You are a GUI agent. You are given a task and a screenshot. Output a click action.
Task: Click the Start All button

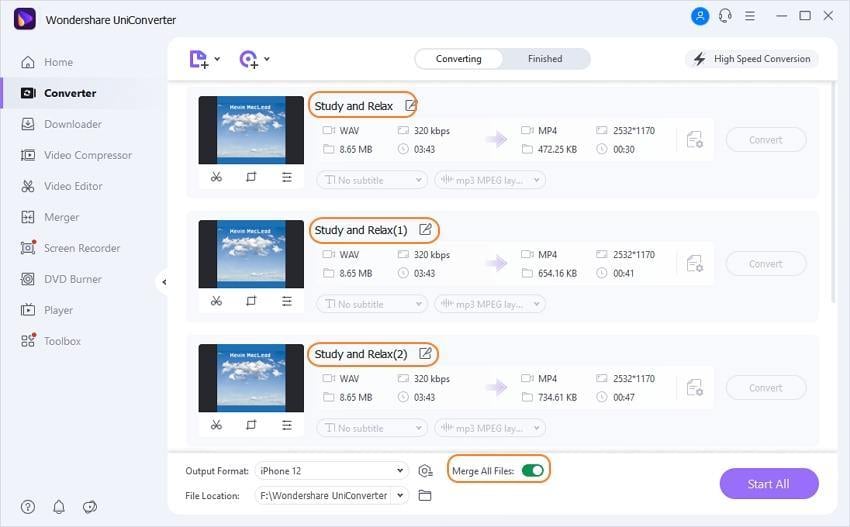click(x=769, y=484)
